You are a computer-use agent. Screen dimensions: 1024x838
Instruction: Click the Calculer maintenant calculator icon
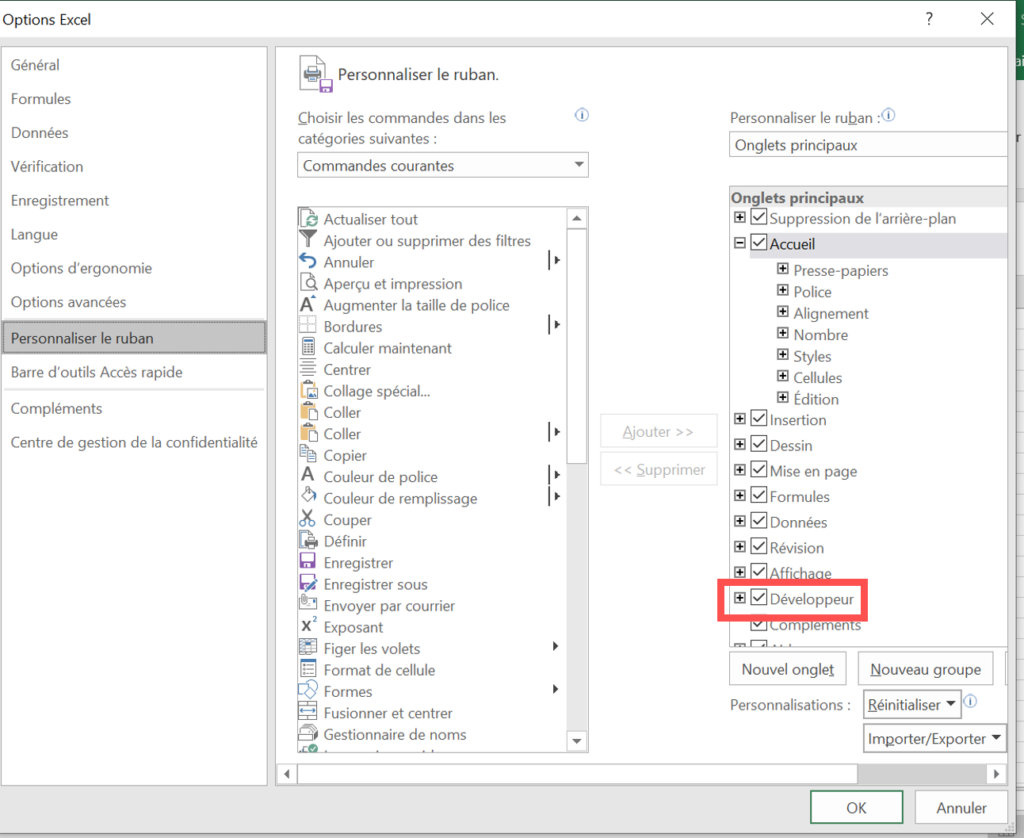[x=308, y=348]
